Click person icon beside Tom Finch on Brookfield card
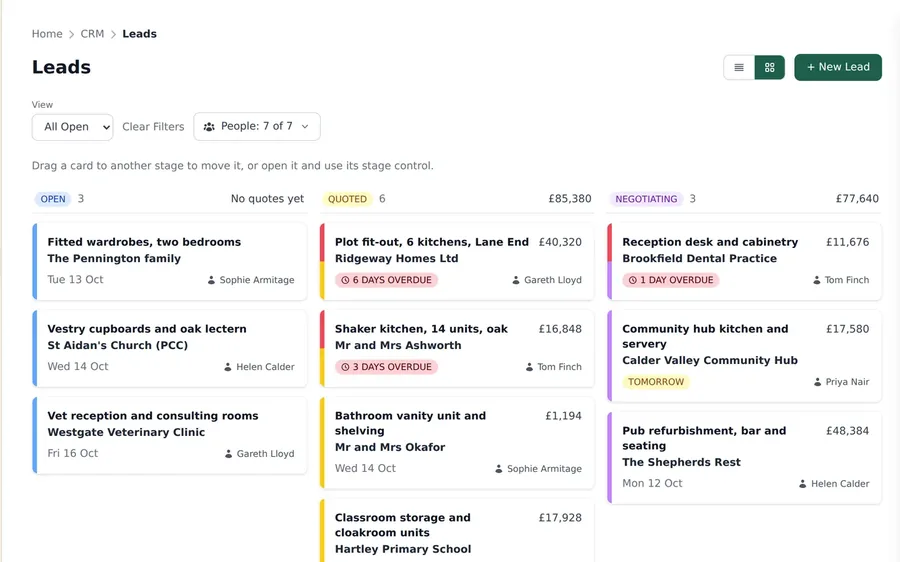Screen dimensions: 900x562 [817, 280]
